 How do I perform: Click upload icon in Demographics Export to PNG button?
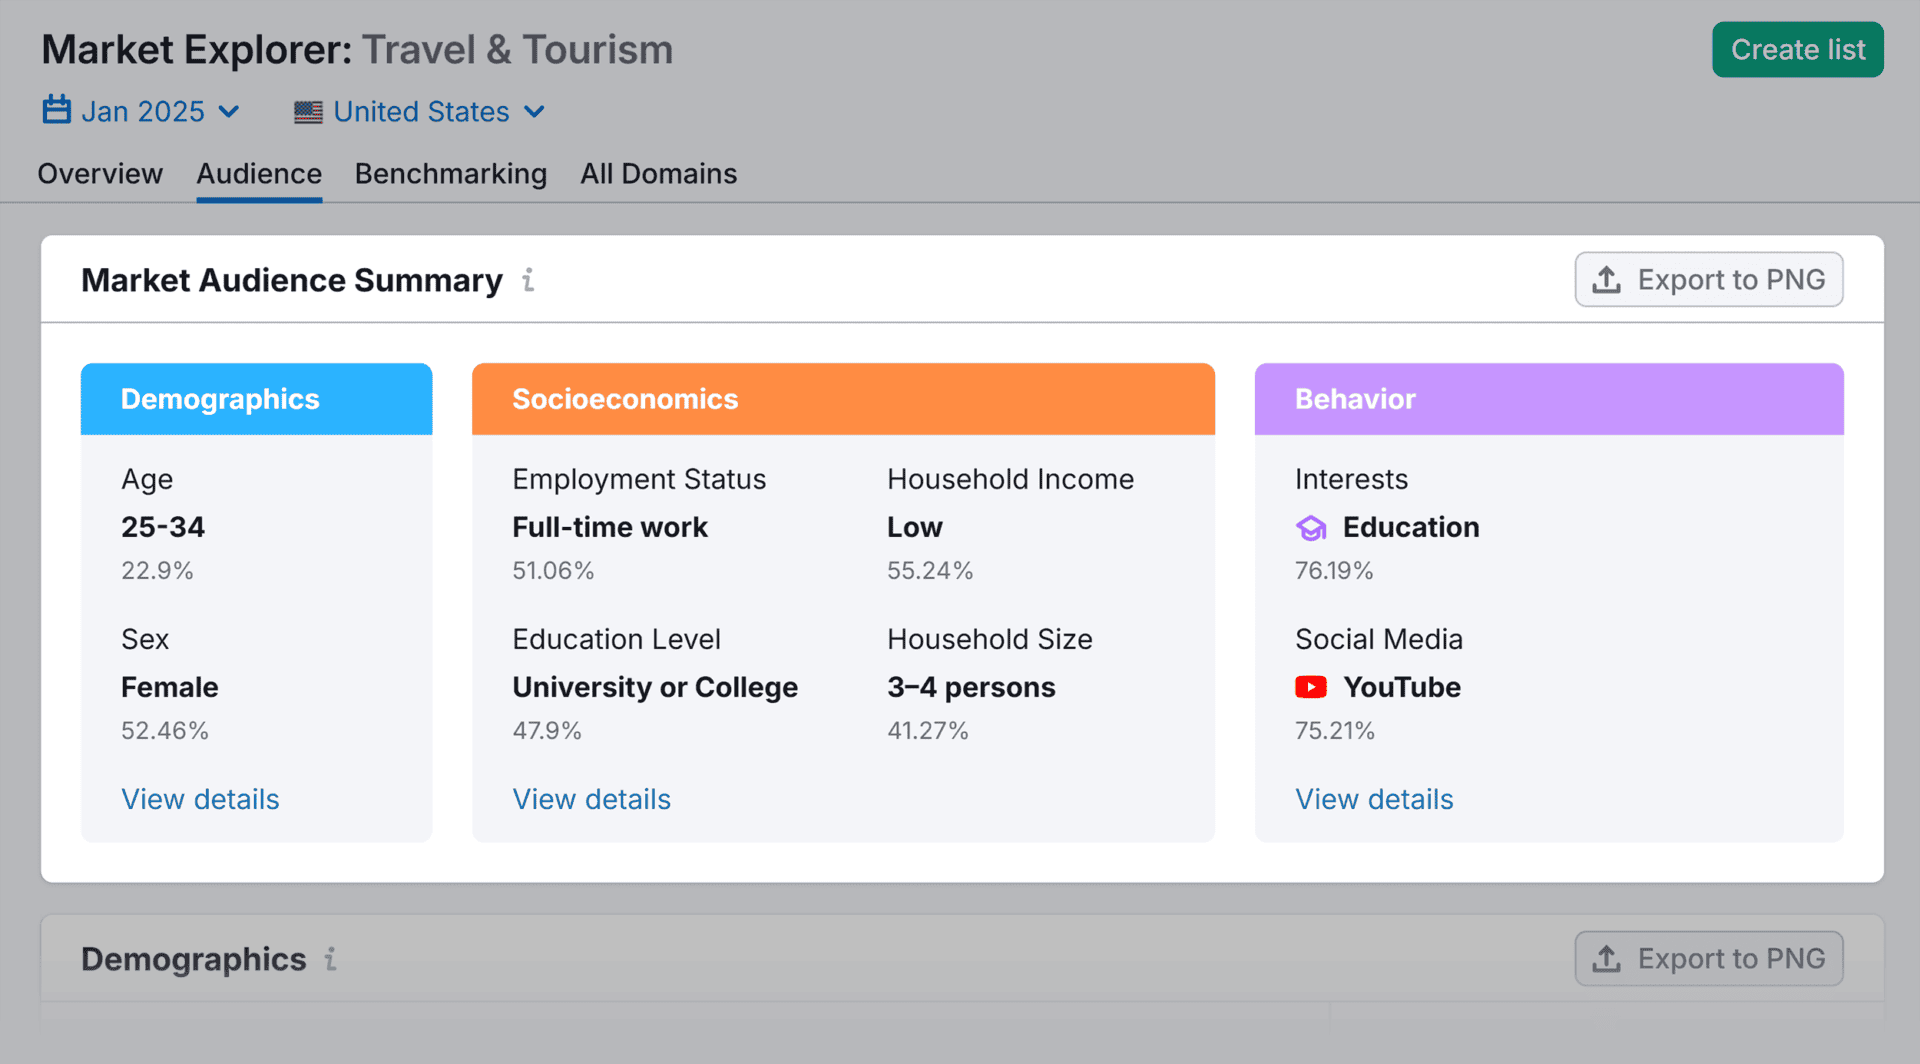pyautogui.click(x=1606, y=959)
